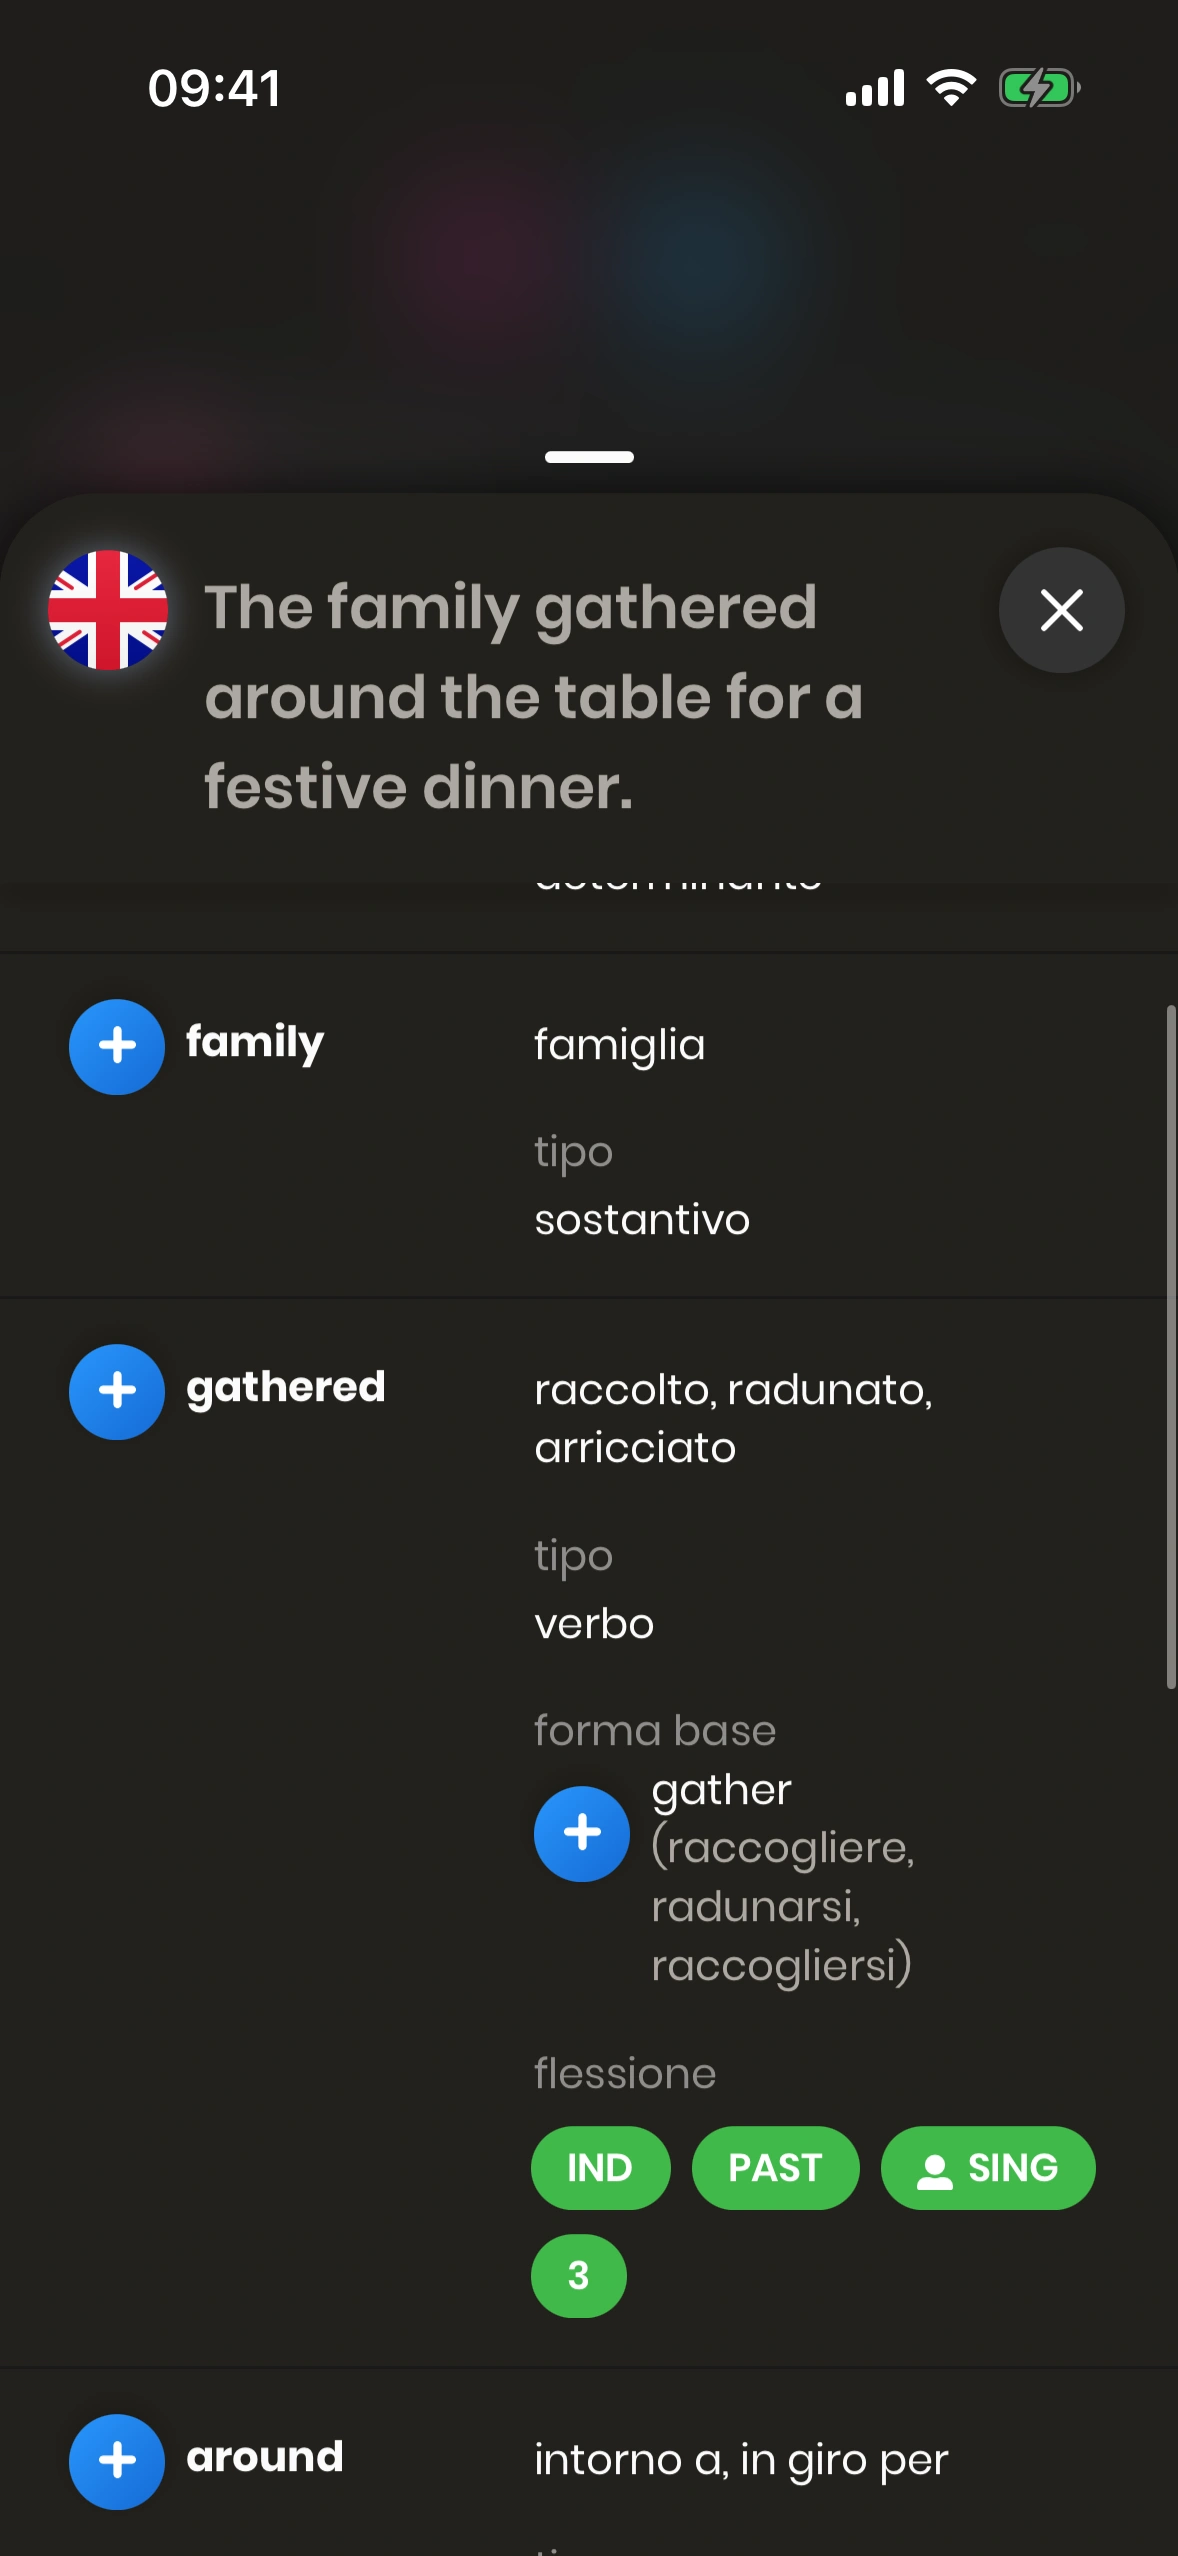This screenshot has width=1178, height=2556.
Task: Select the 'family' word entry
Action: (x=255, y=1043)
